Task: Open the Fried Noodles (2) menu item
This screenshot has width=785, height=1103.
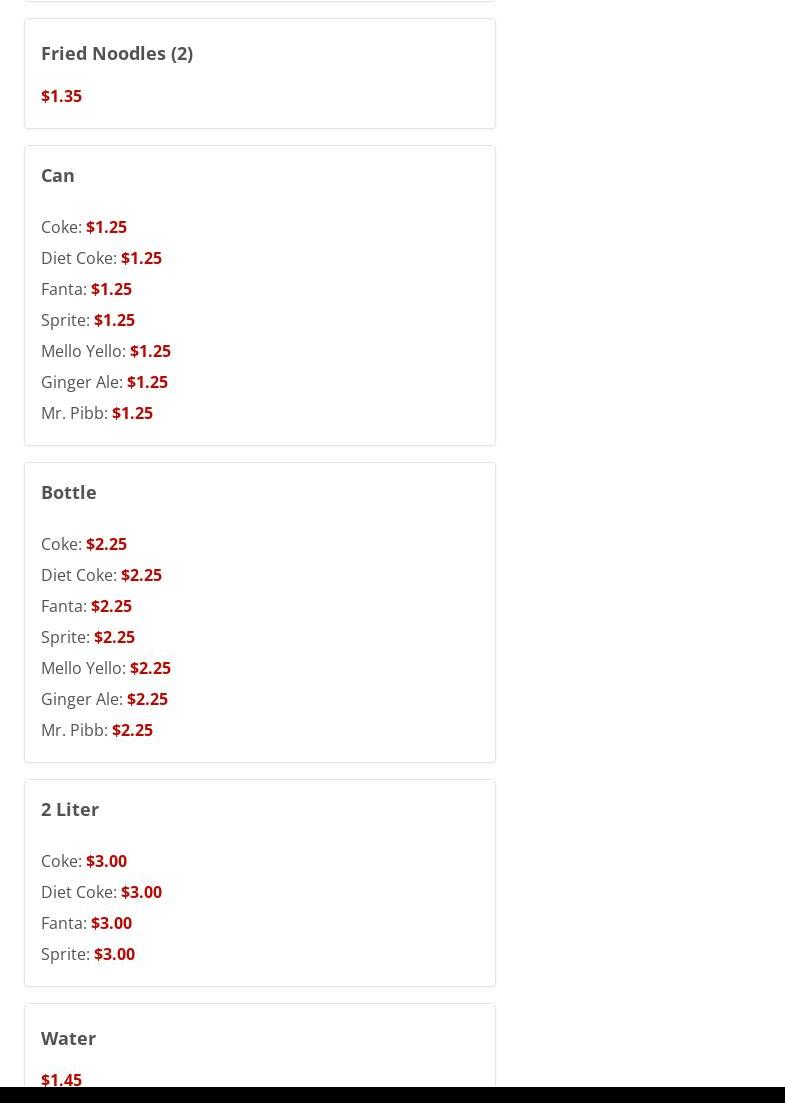Action: pyautogui.click(x=117, y=53)
